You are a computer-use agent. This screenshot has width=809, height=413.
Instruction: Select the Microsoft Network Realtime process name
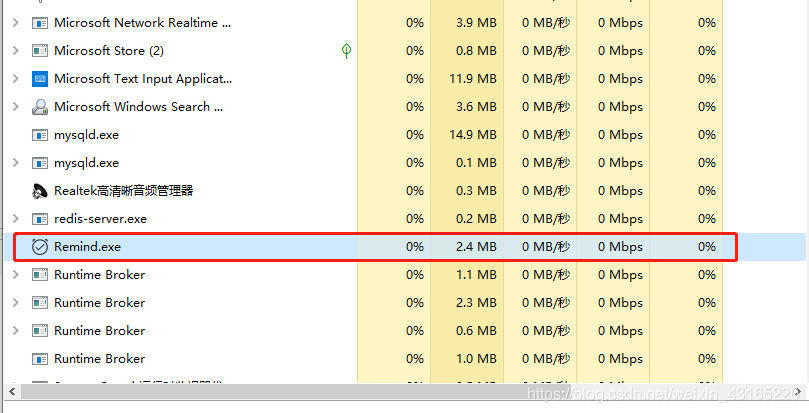pyautogui.click(x=142, y=23)
